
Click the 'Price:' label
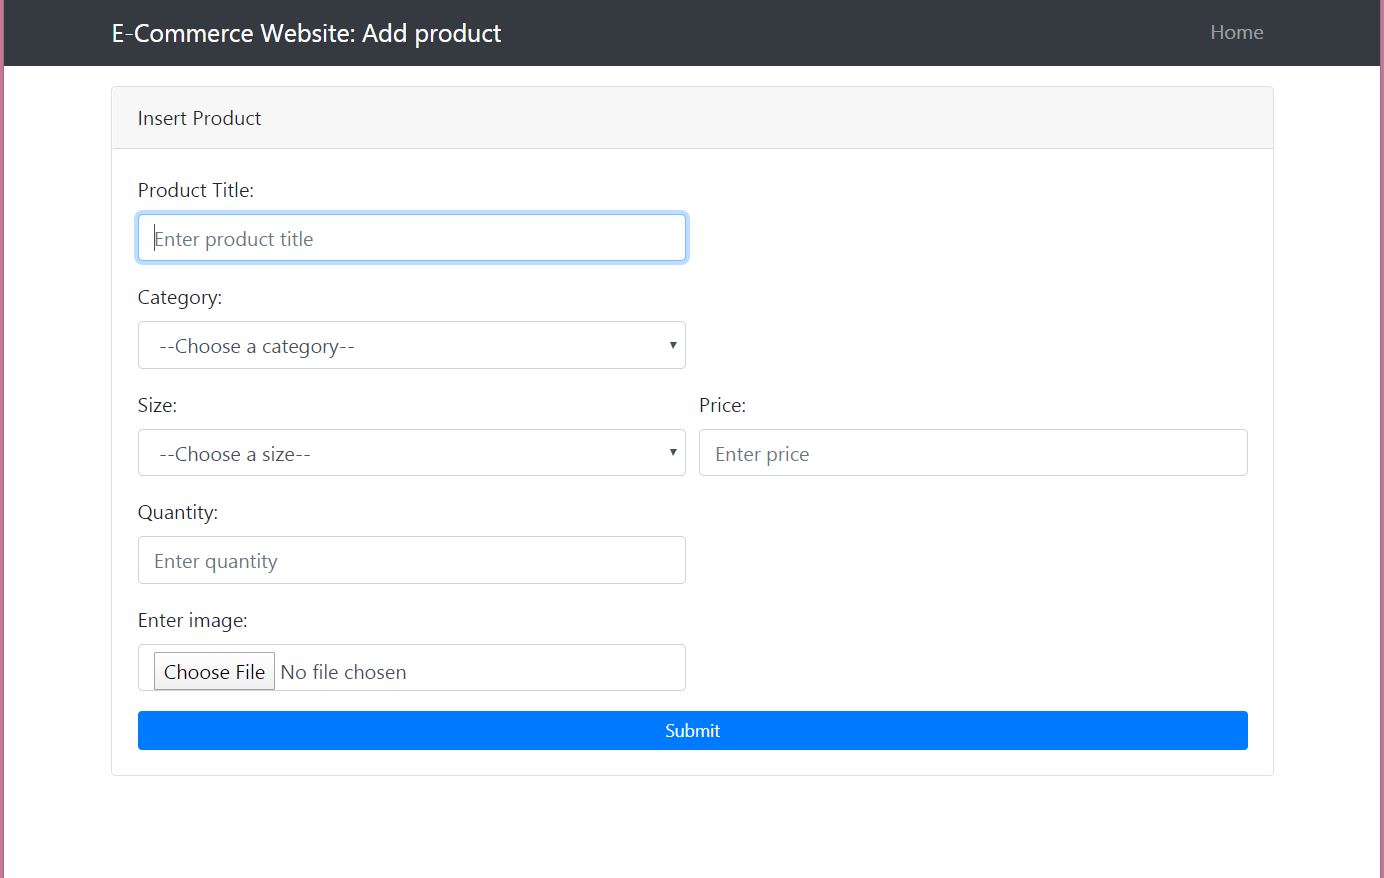pos(722,405)
